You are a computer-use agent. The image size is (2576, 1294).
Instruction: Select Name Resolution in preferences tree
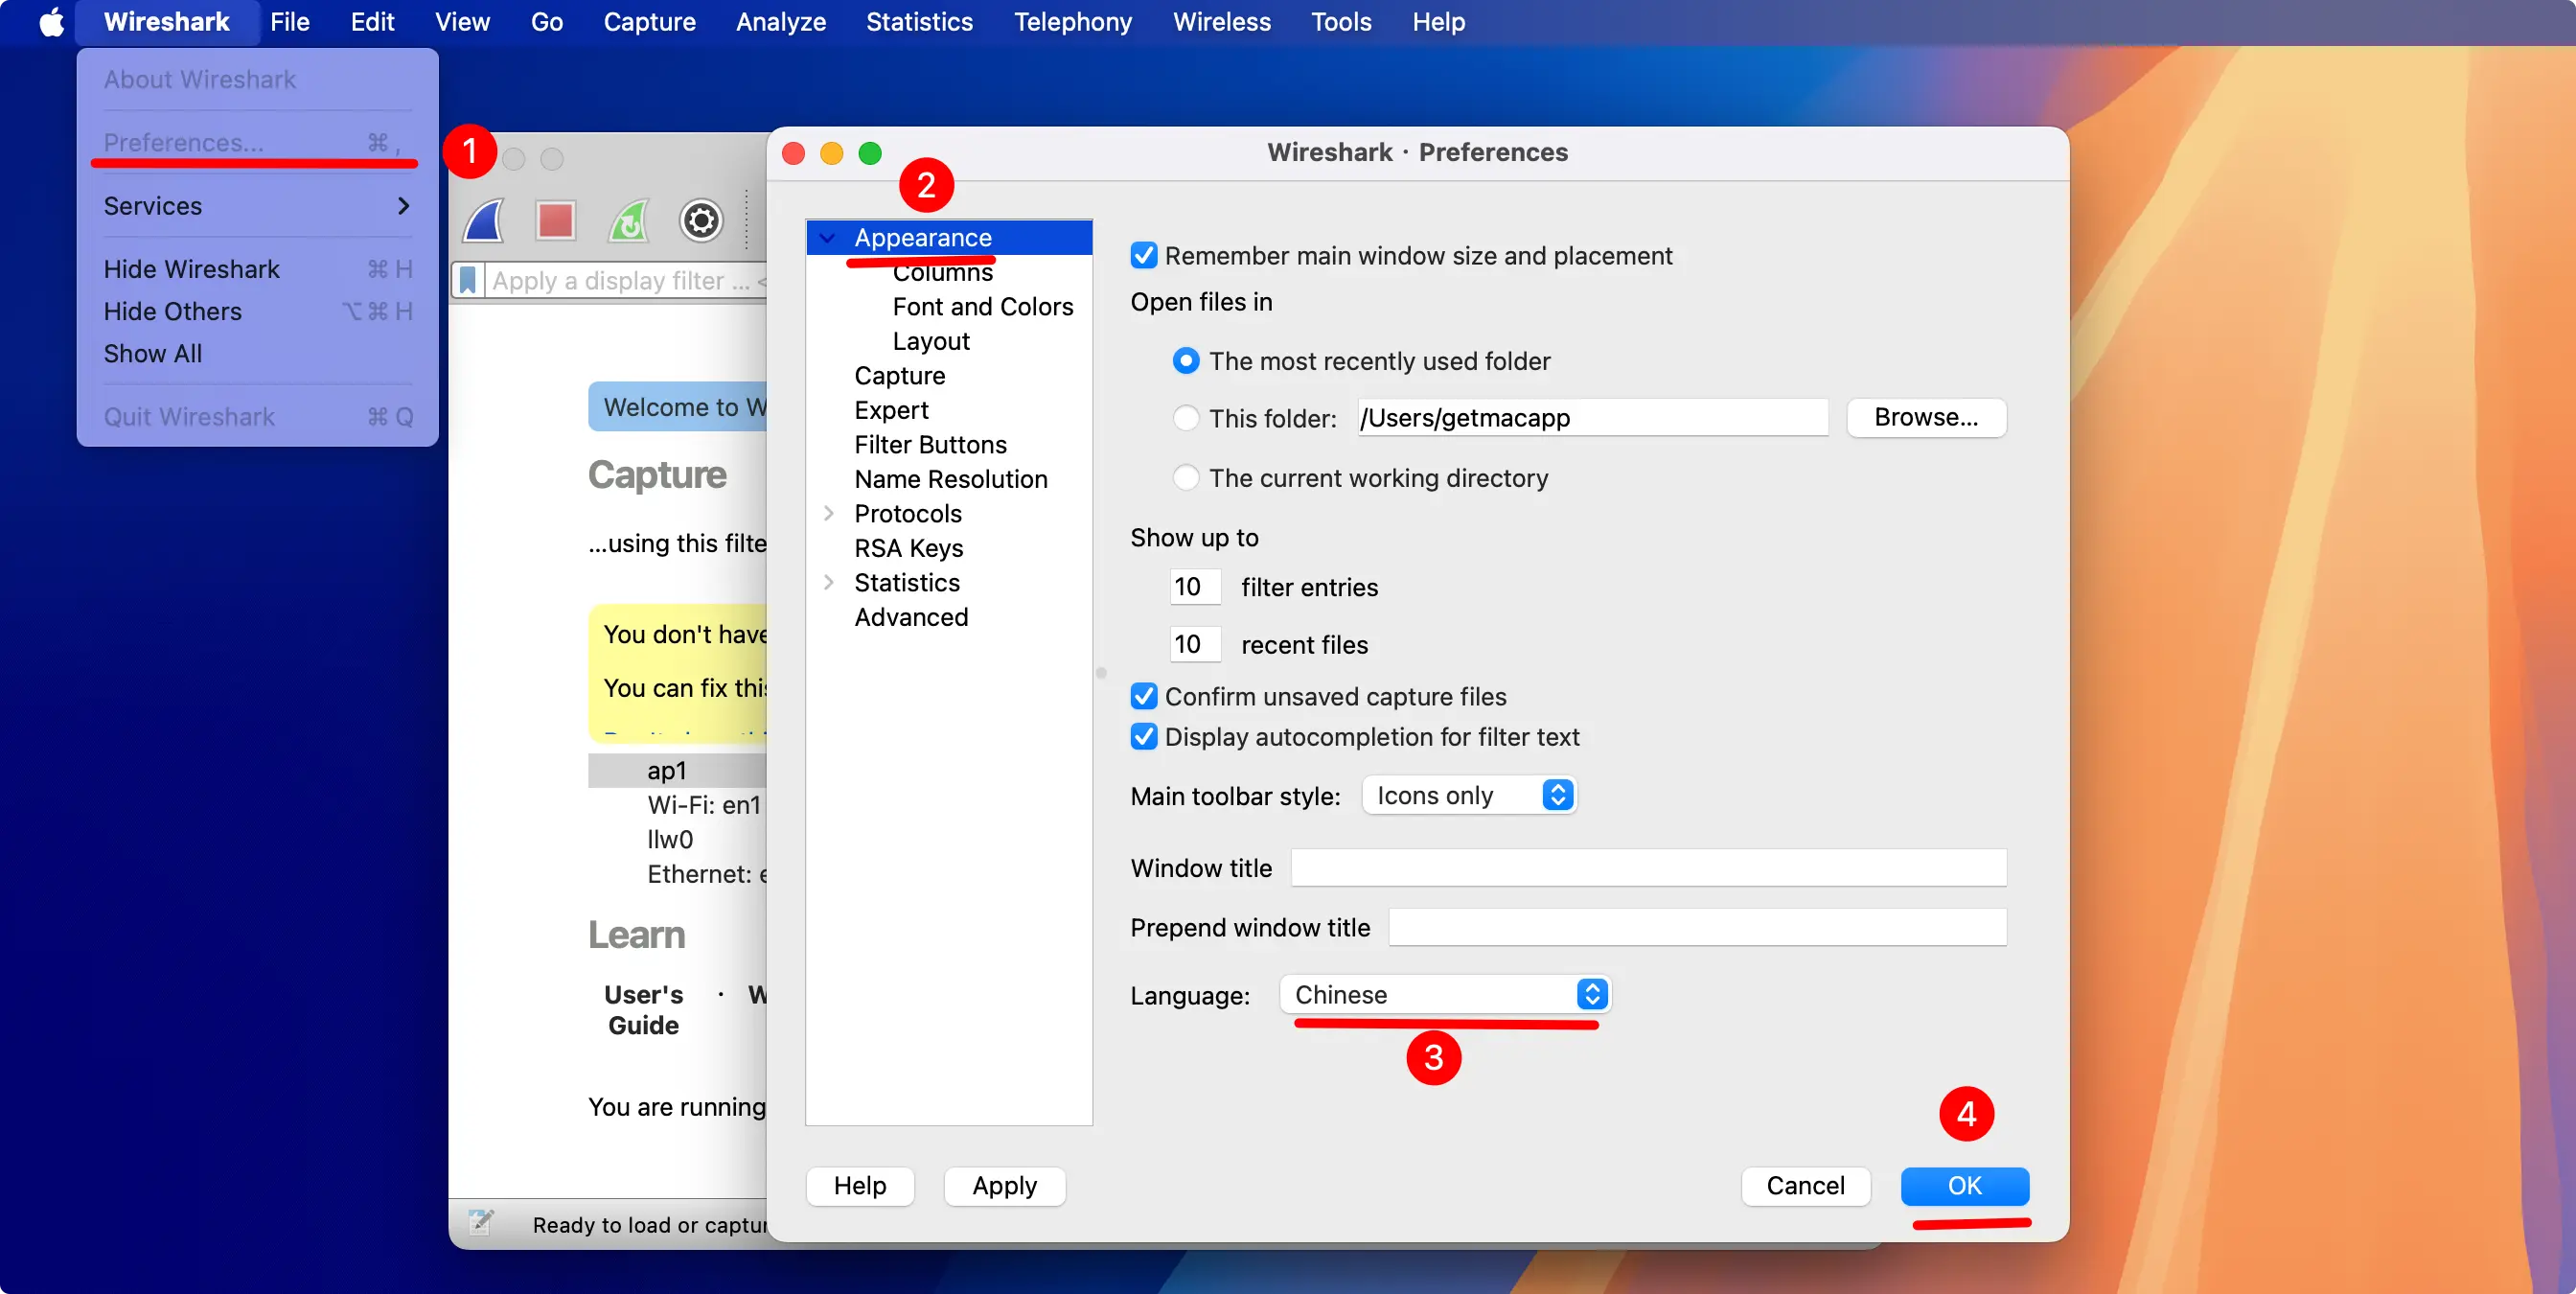pyautogui.click(x=950, y=479)
